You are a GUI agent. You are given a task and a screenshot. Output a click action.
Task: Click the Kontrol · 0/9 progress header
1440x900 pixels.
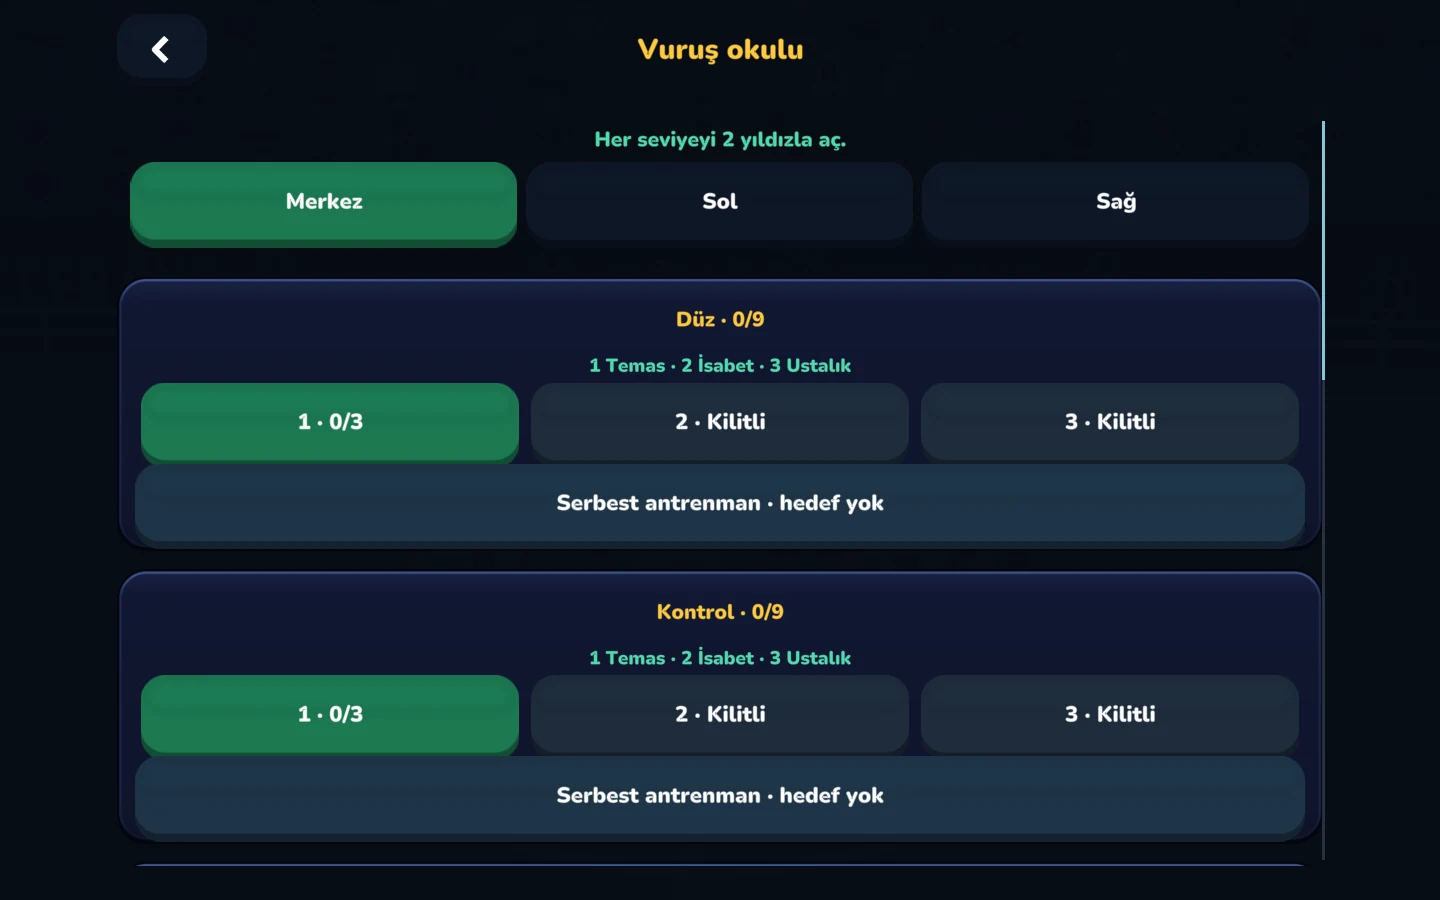pos(720,612)
